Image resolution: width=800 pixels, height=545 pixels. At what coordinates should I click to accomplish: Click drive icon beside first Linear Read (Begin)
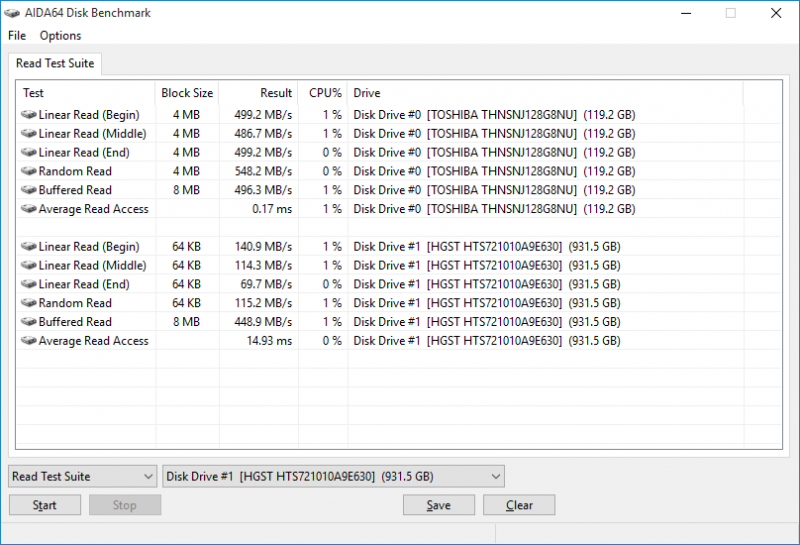[29, 115]
